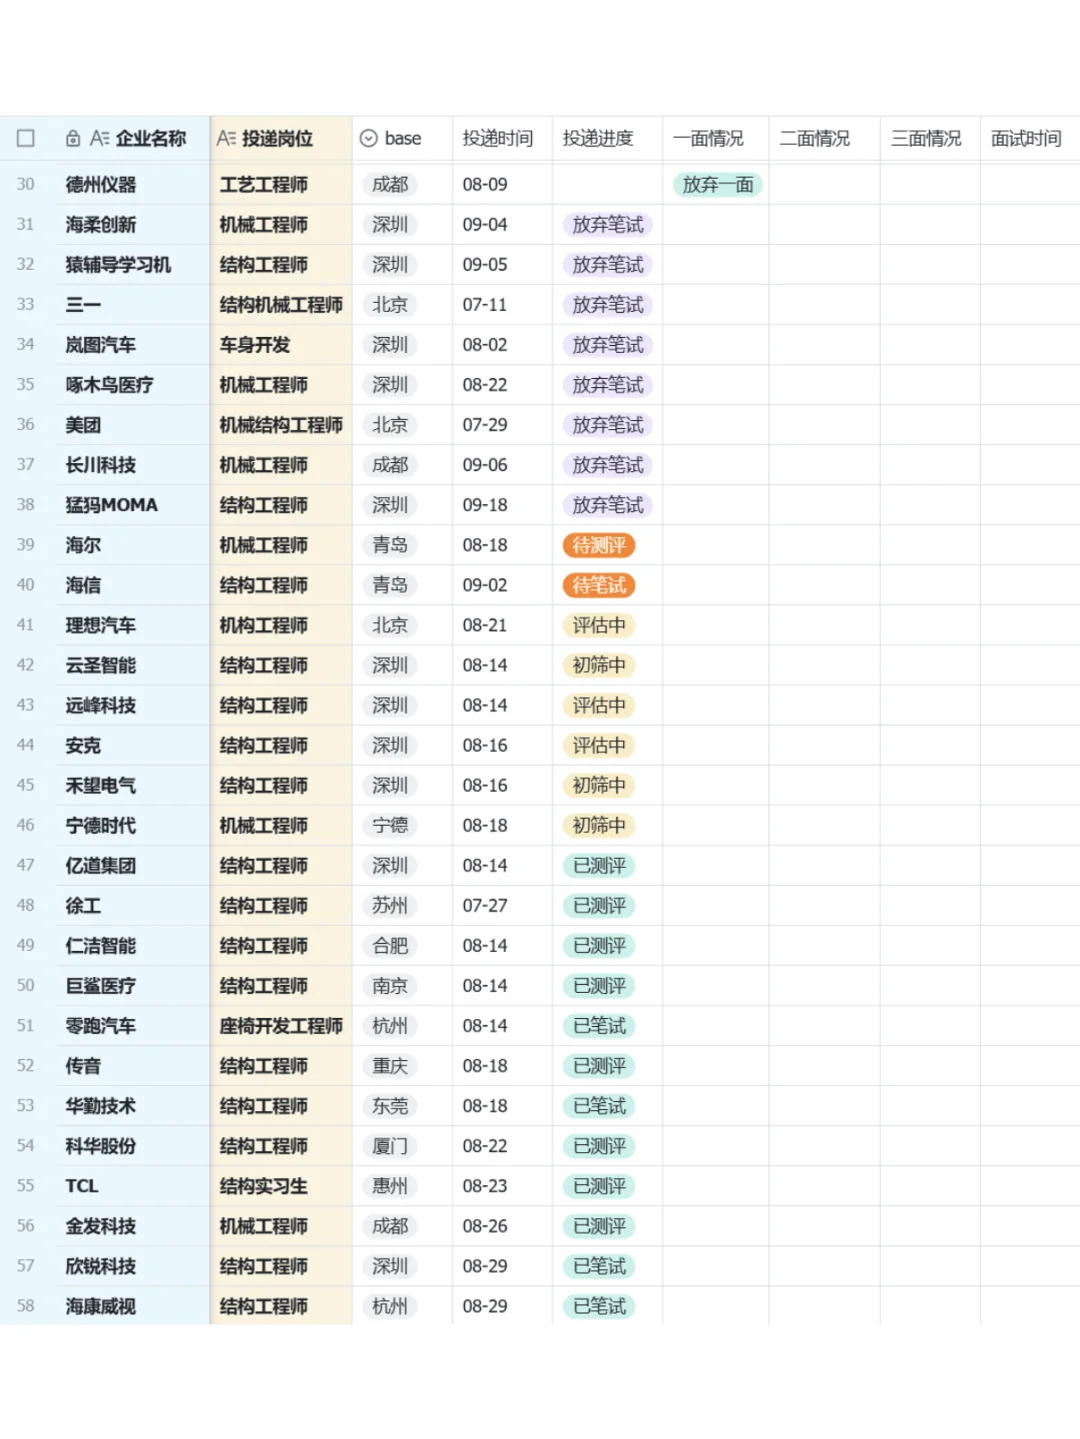
Task: Select the position cell 座椅开发工程师
Action: click(281, 1025)
